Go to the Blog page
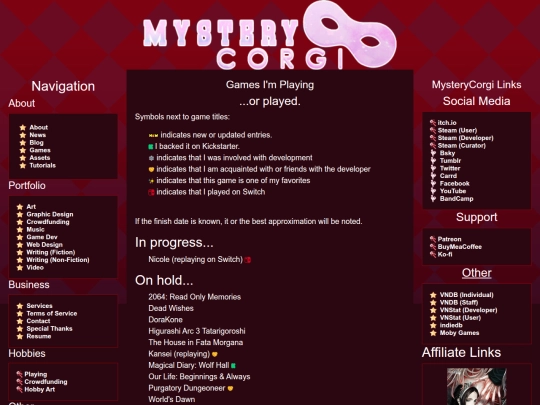The width and height of the screenshot is (540, 405). [36, 143]
